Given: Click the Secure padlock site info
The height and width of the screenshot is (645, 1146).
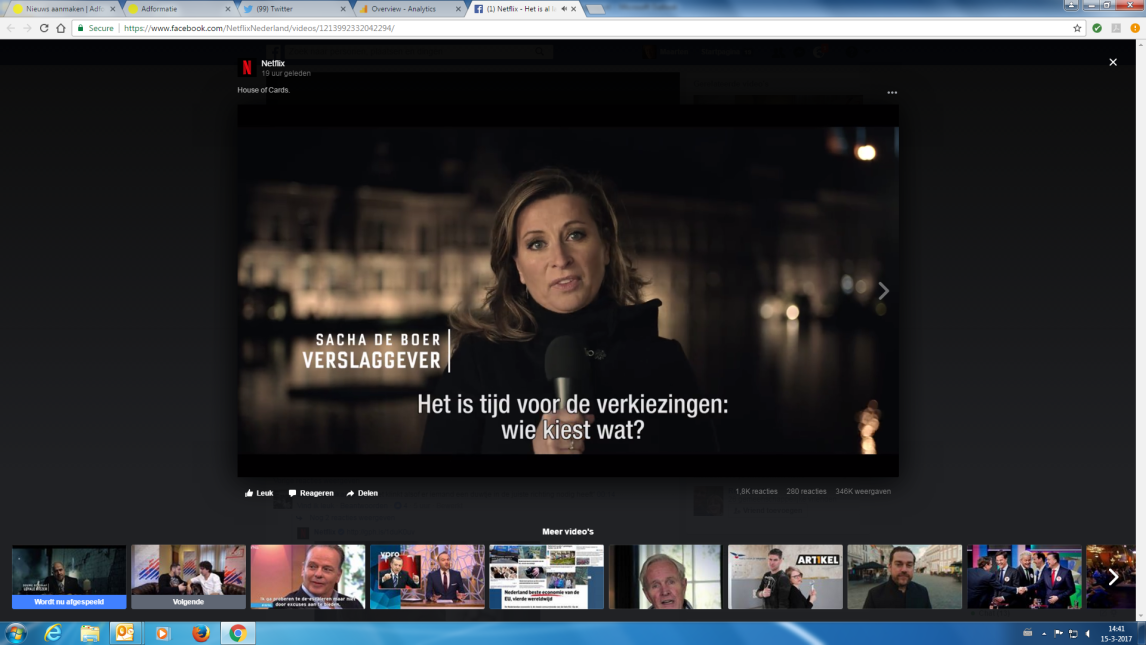Looking at the screenshot, I should pyautogui.click(x=96, y=28).
